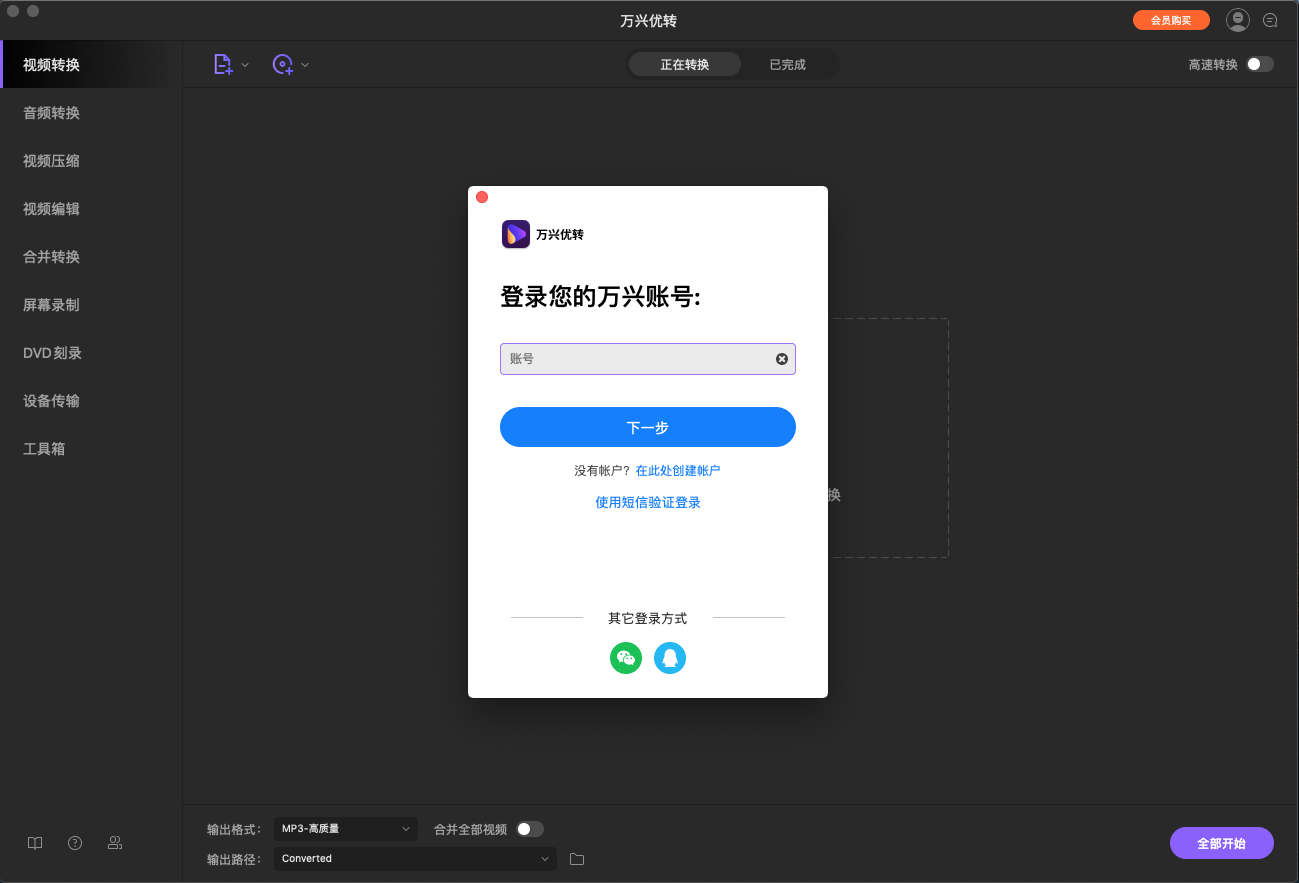Click the add files icon in toolbar

(x=223, y=63)
